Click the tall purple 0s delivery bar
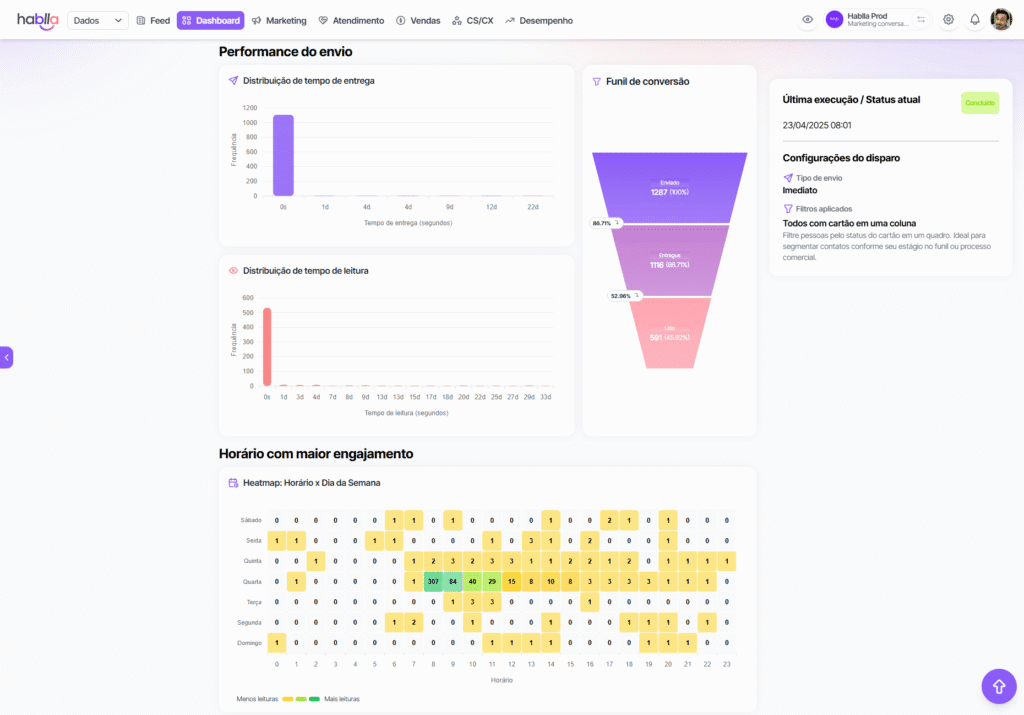Image resolution: width=1024 pixels, height=715 pixels. (x=283, y=155)
